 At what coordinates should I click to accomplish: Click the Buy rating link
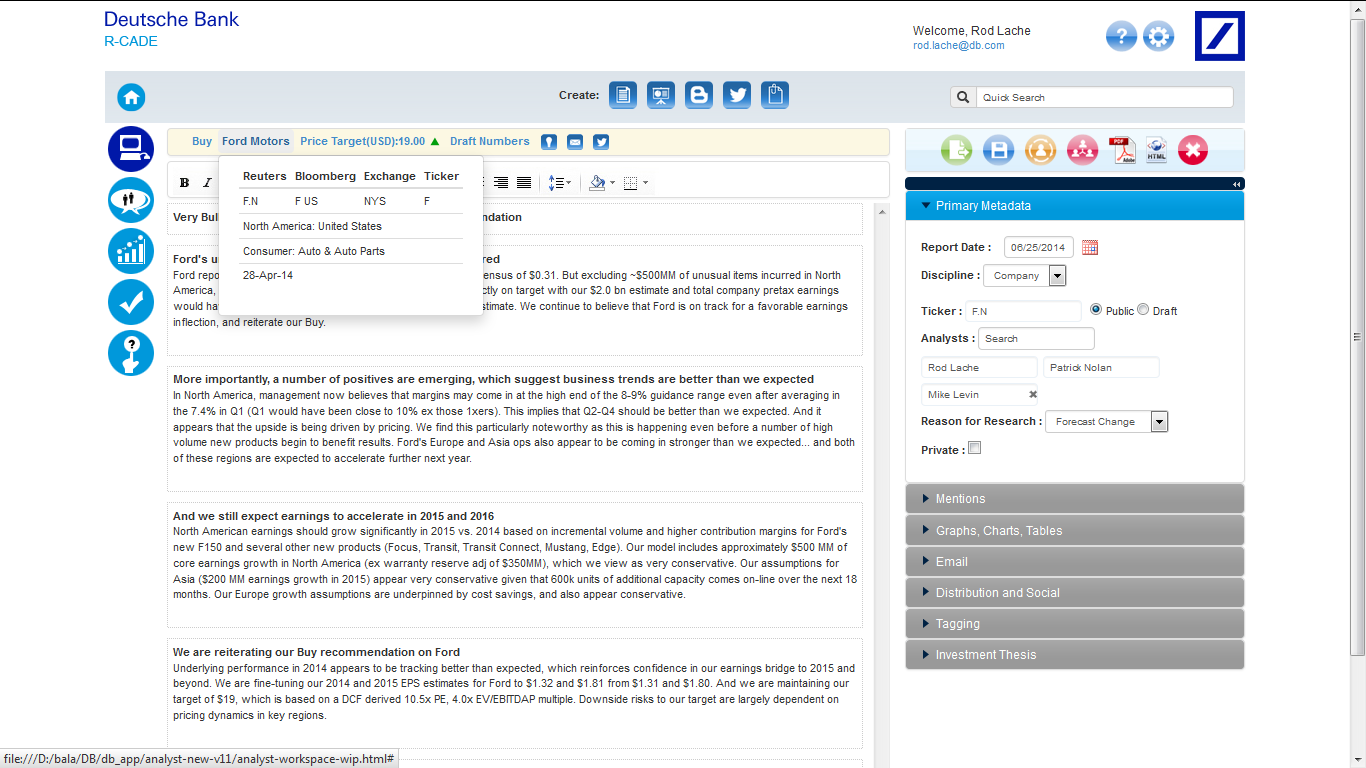(x=202, y=141)
